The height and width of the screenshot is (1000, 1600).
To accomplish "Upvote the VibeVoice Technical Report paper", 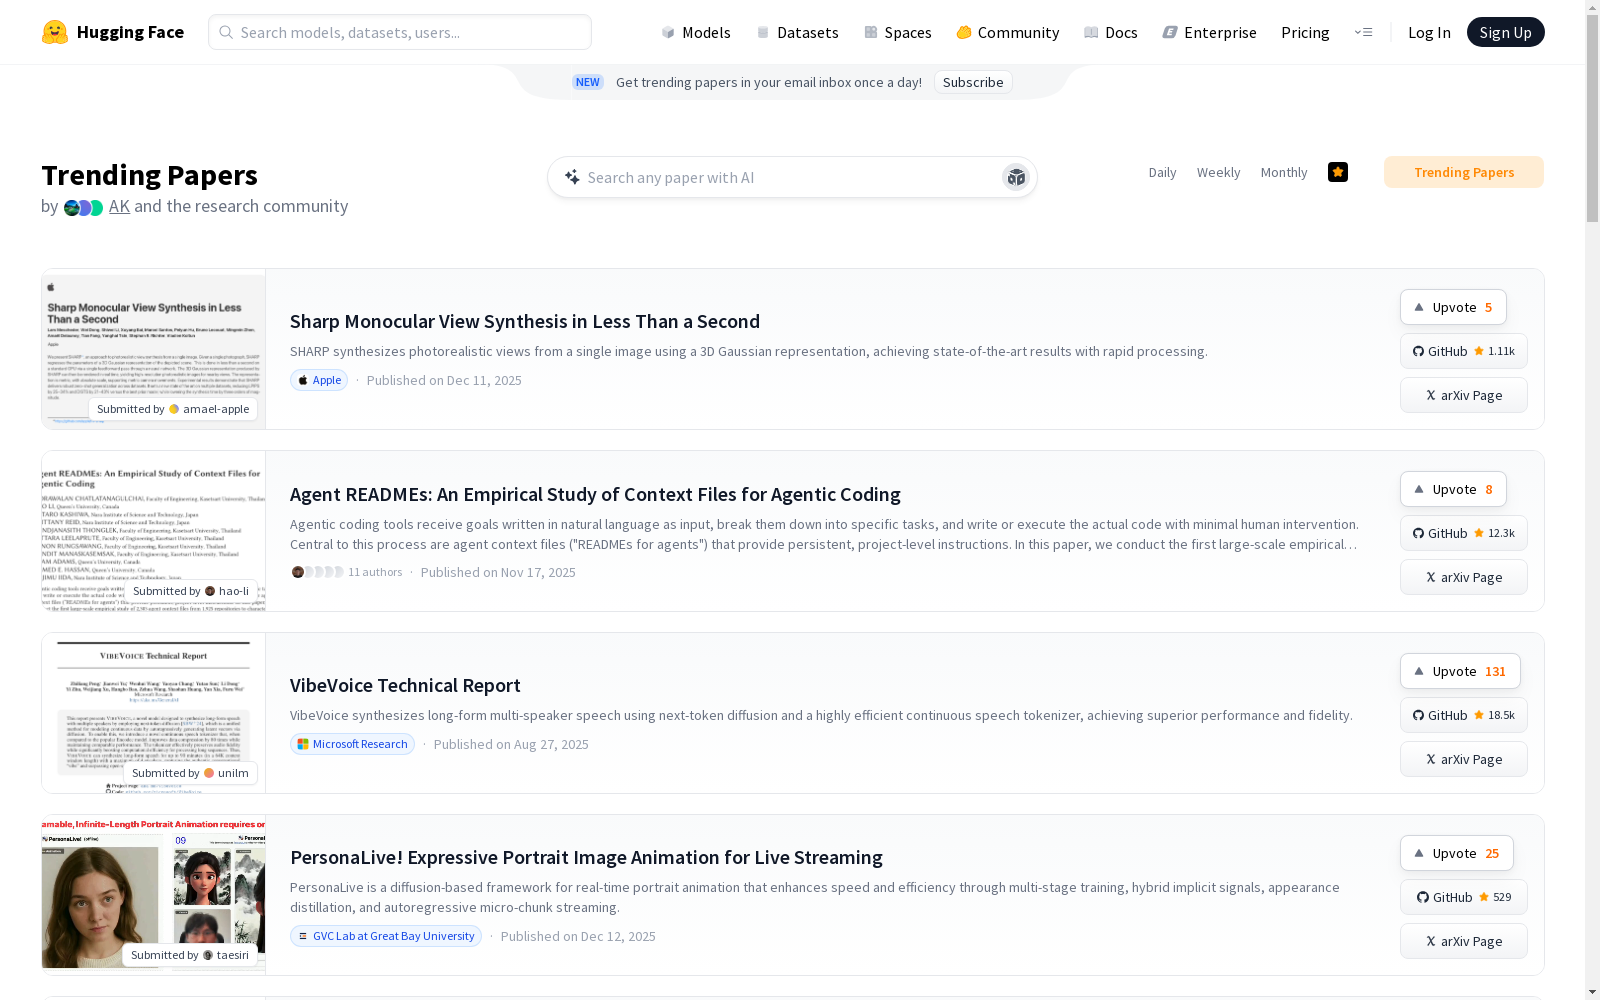I will tap(1459, 671).
